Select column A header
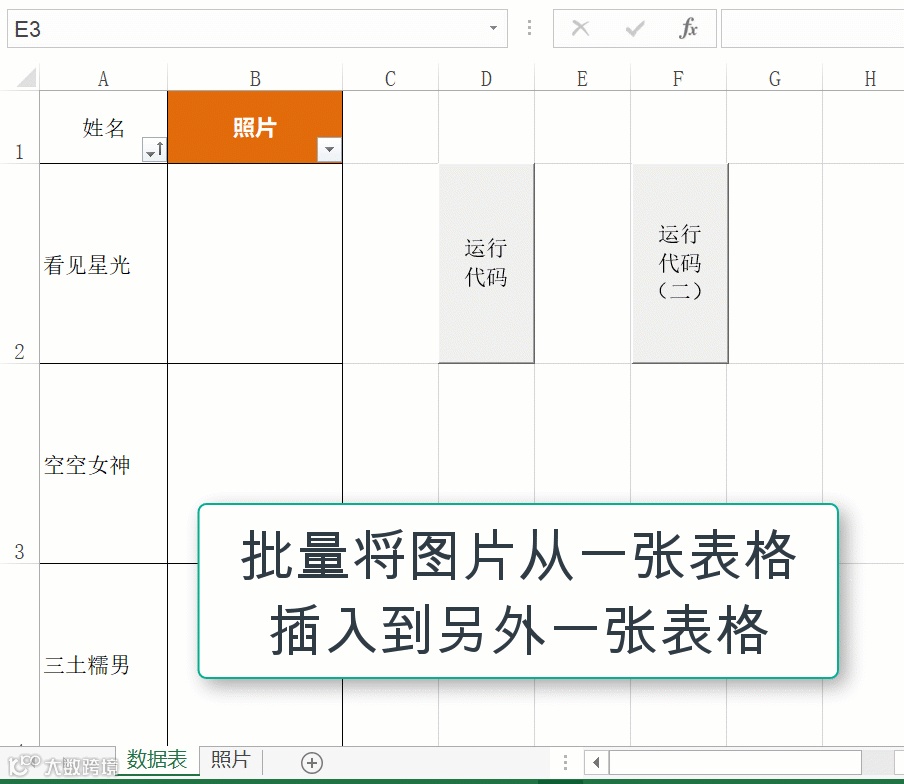 [103, 78]
